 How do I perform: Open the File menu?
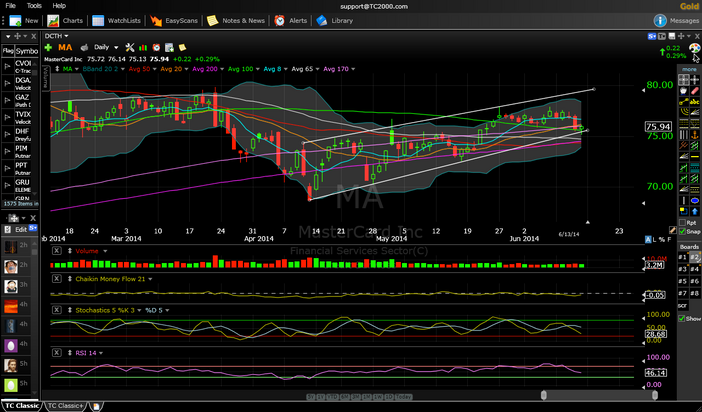click(x=10, y=6)
